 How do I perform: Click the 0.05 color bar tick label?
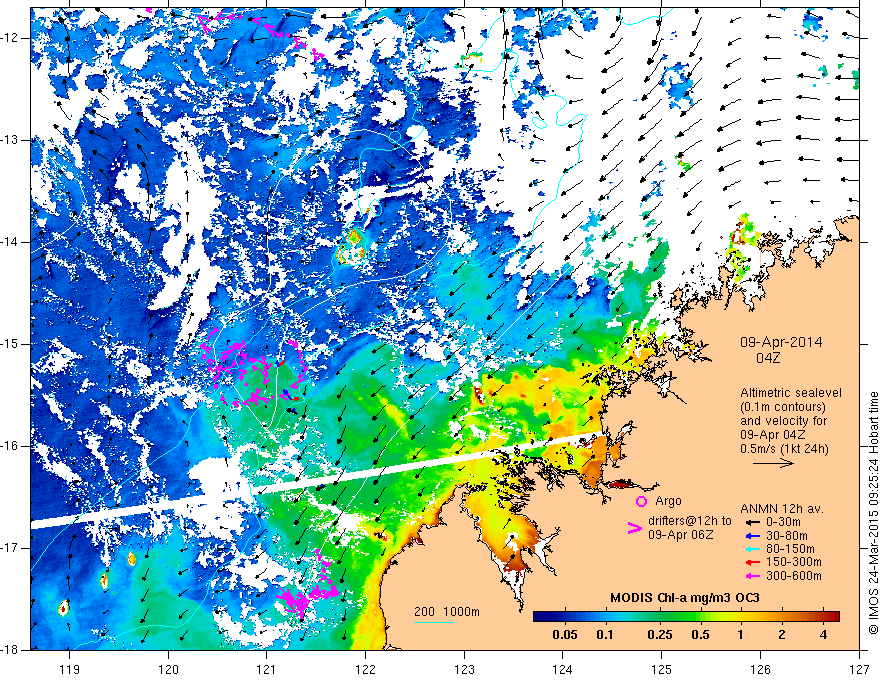pos(565,635)
